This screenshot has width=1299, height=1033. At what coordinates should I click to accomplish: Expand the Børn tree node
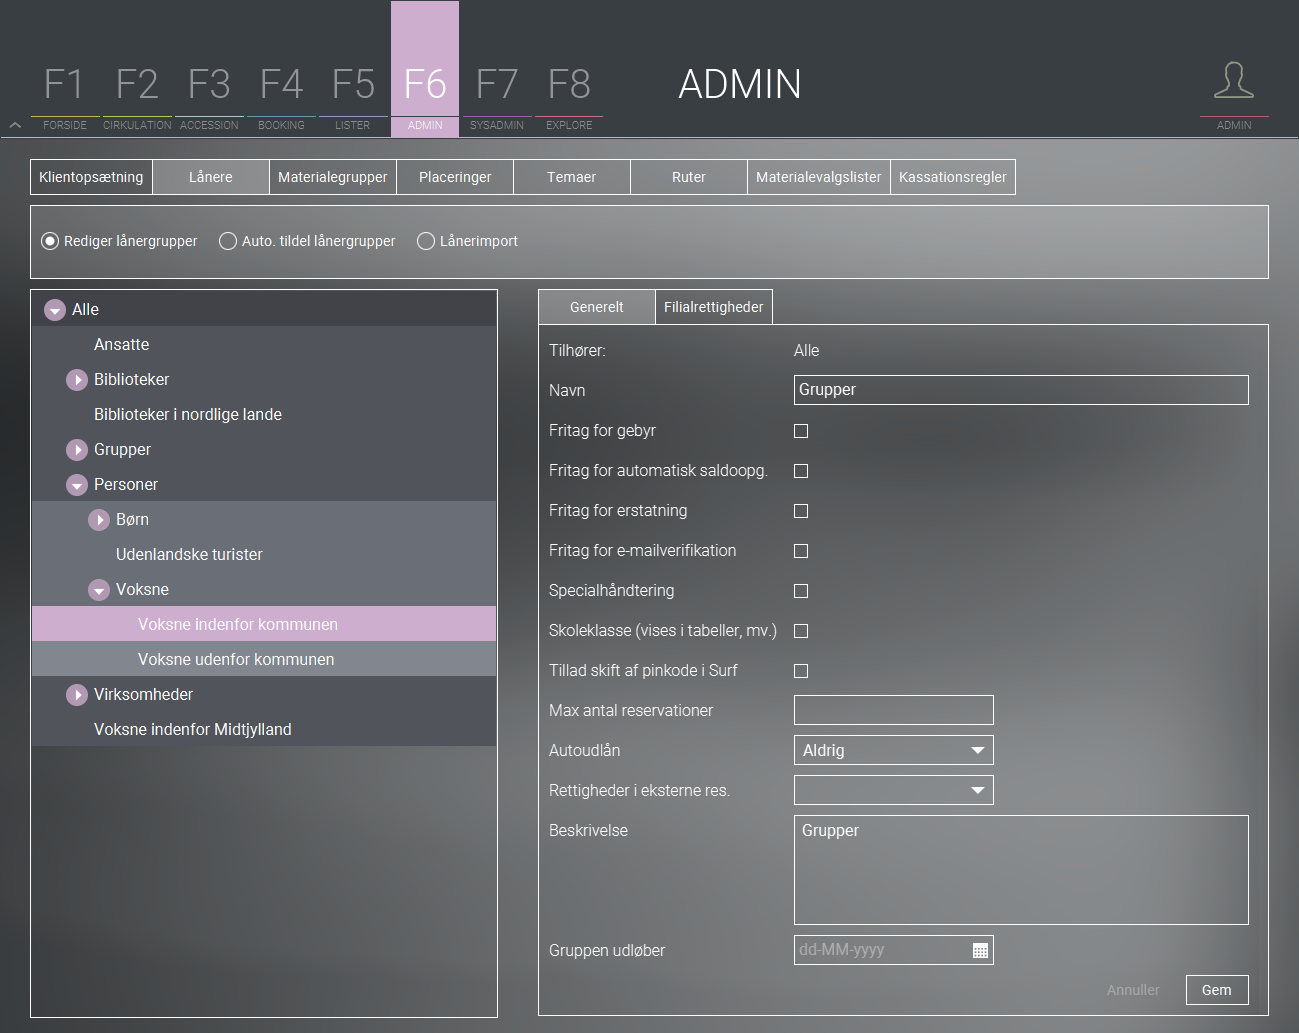pos(99,520)
